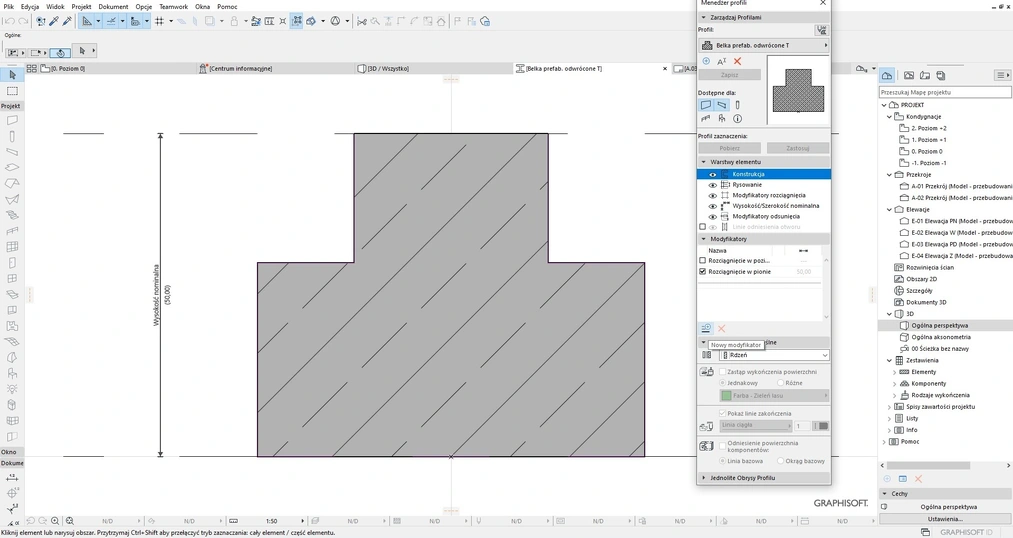
Task: Enable the Rozciągnięcie w poziomie checkbox
Action: (x=702, y=261)
